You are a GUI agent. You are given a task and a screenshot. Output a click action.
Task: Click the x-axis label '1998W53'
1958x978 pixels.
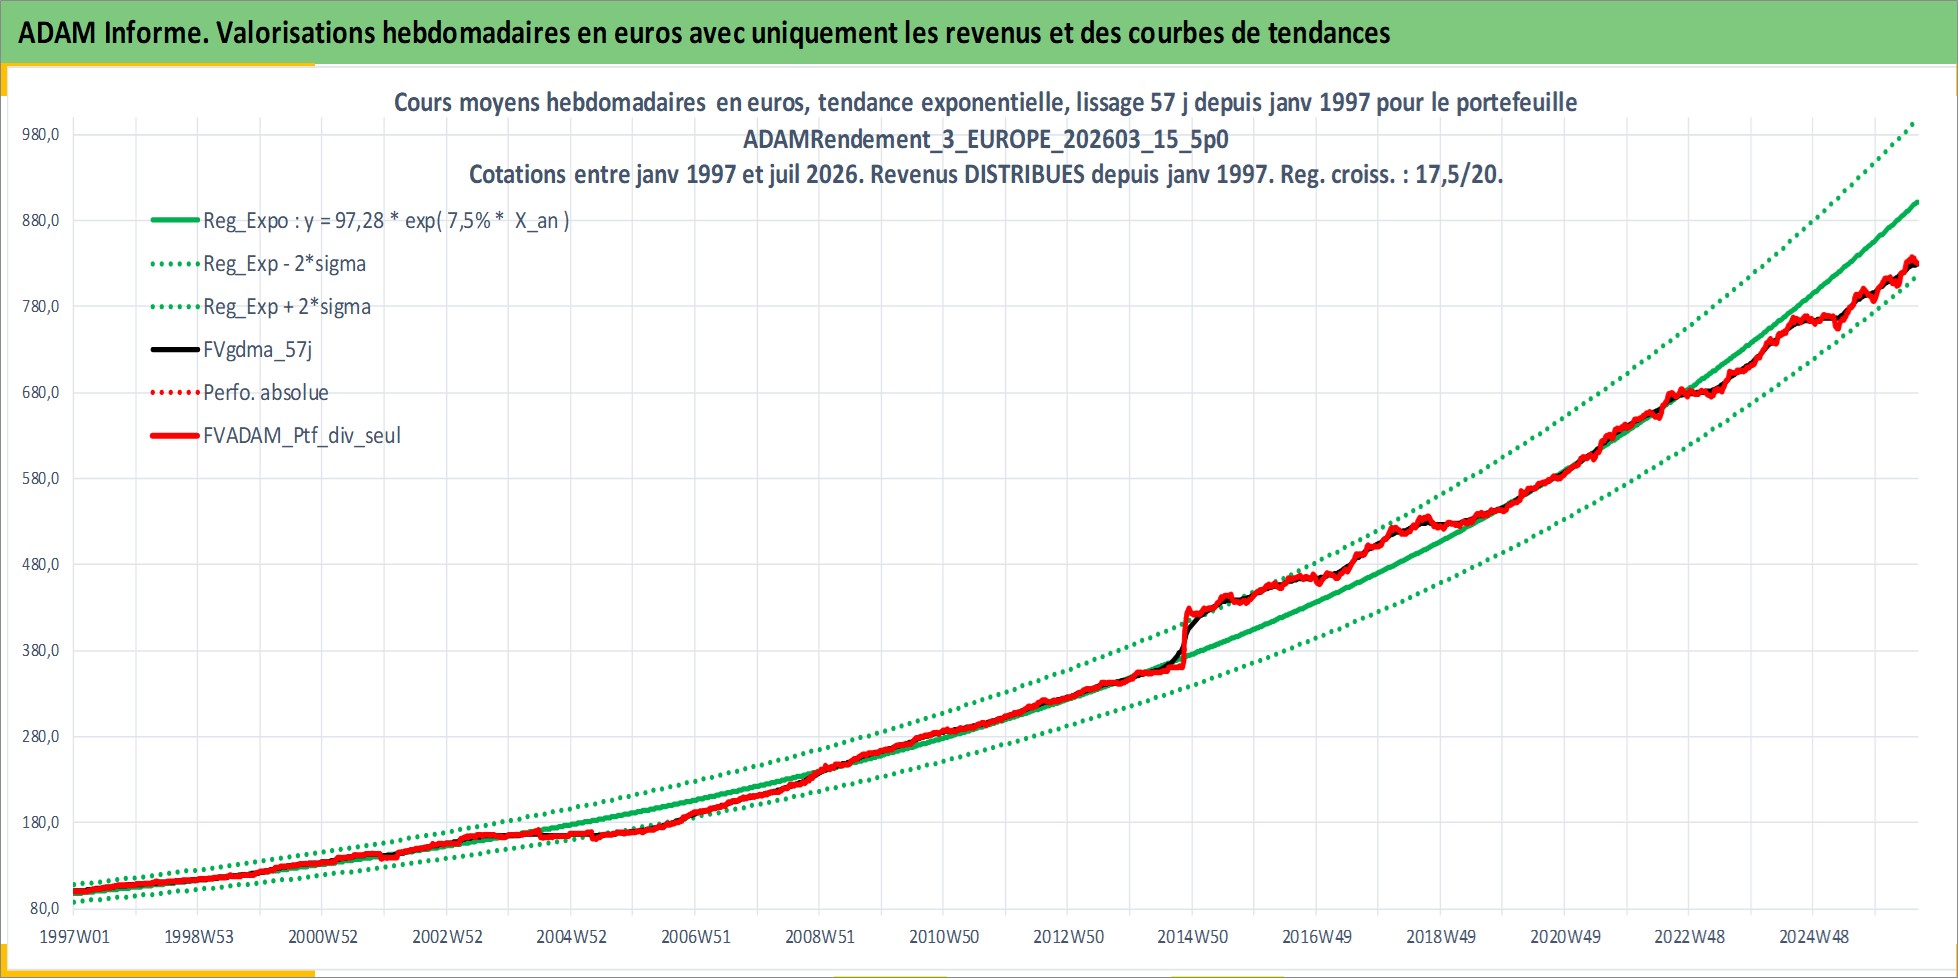pos(198,937)
